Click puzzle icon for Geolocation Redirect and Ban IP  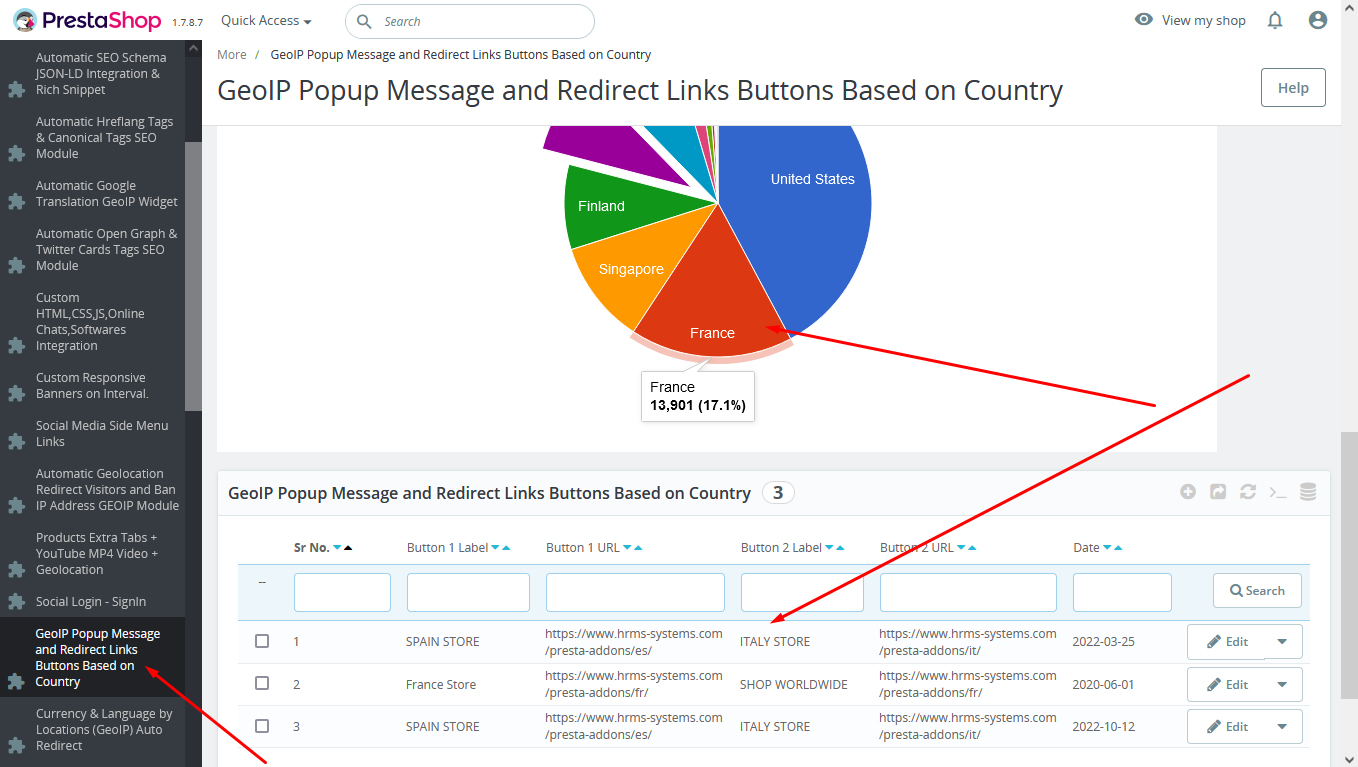(16, 505)
